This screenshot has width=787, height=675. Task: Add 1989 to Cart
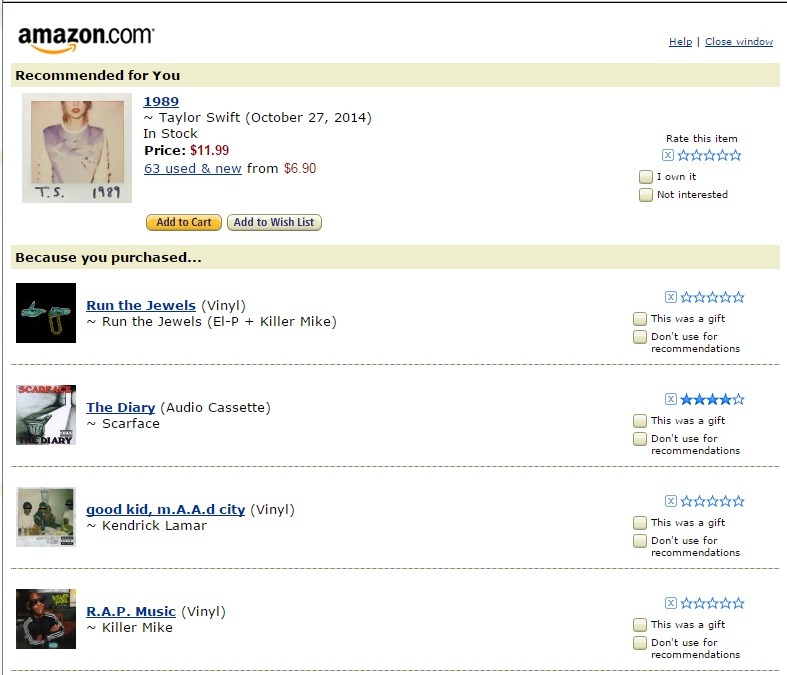[184, 223]
